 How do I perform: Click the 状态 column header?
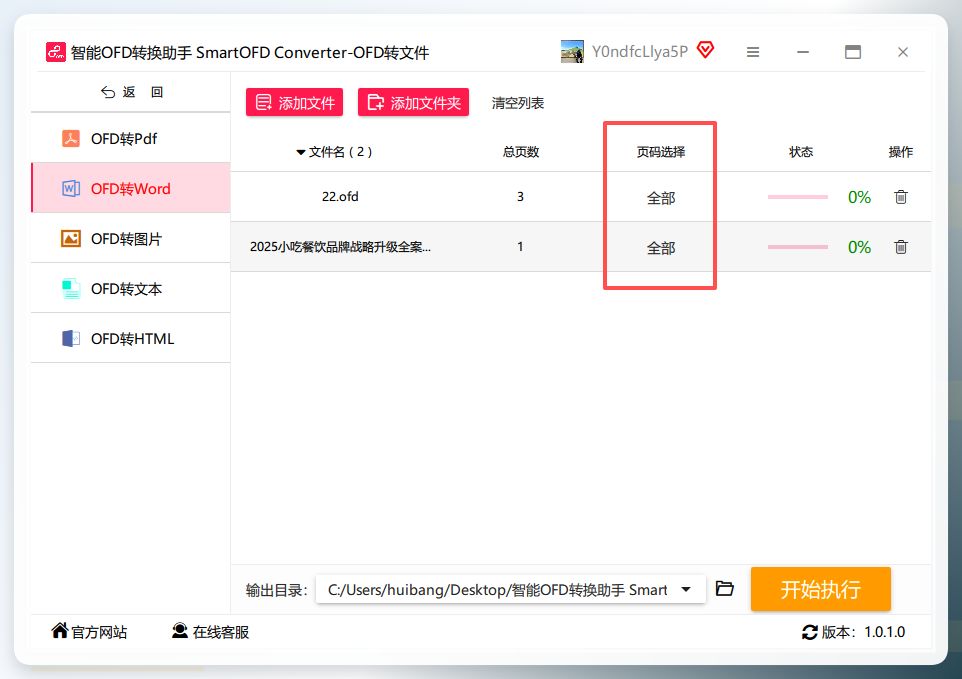[801, 152]
